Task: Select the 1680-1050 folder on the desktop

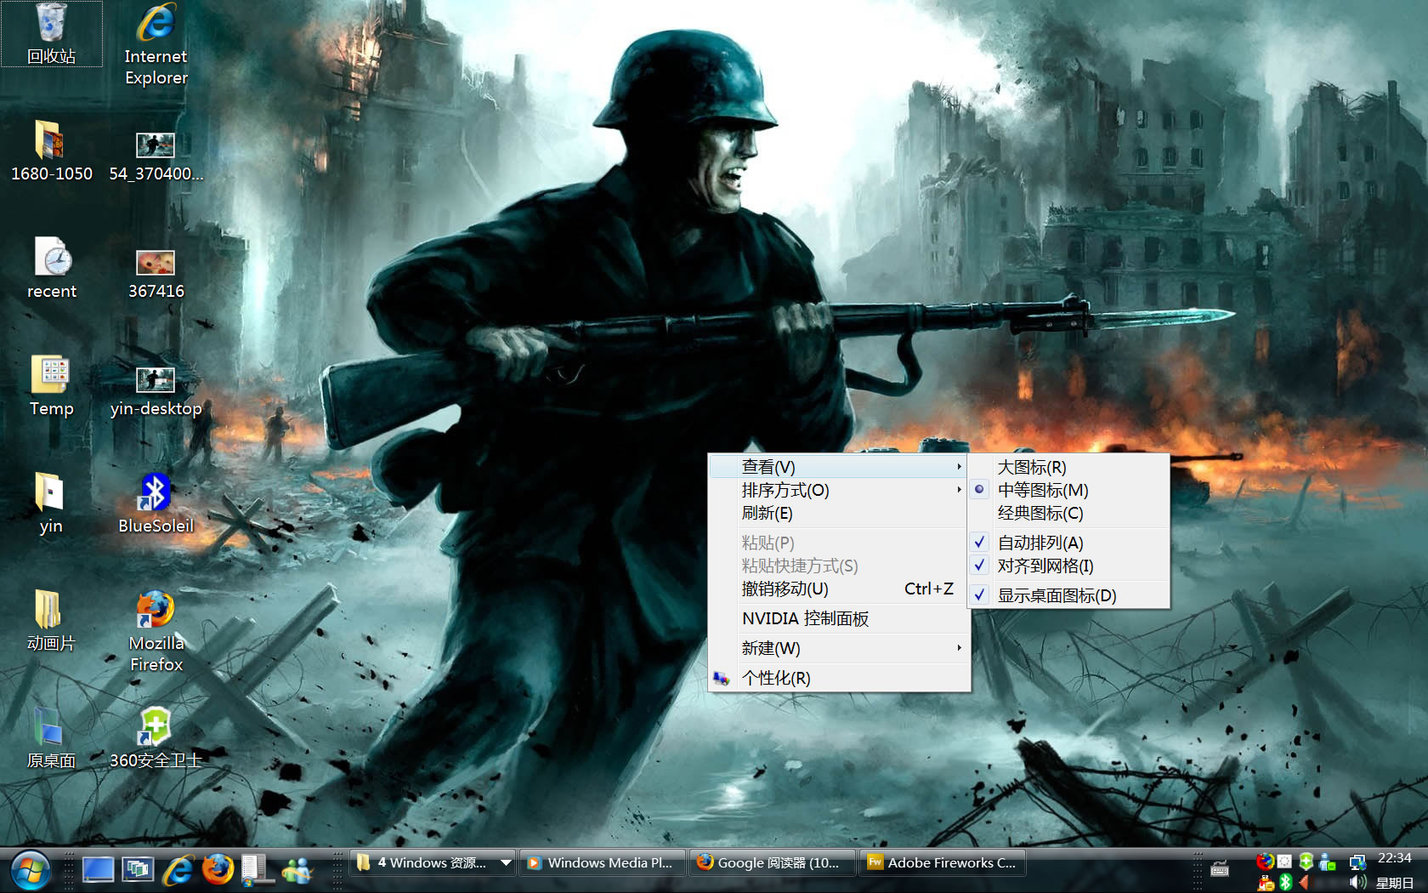Action: coord(51,151)
